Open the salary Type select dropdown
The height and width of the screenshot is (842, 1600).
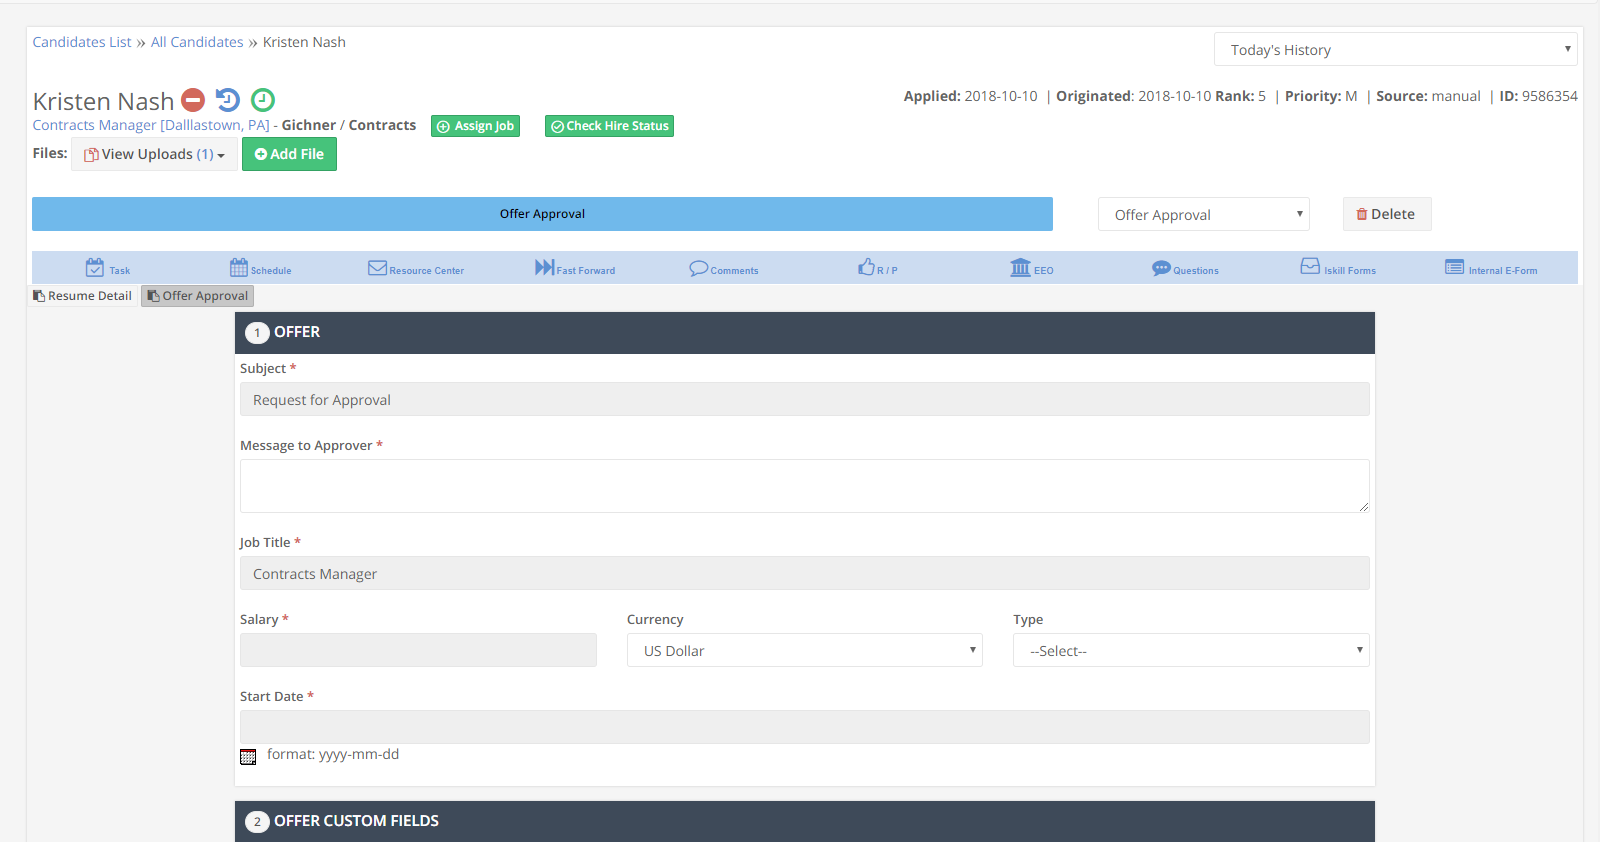click(x=1191, y=650)
